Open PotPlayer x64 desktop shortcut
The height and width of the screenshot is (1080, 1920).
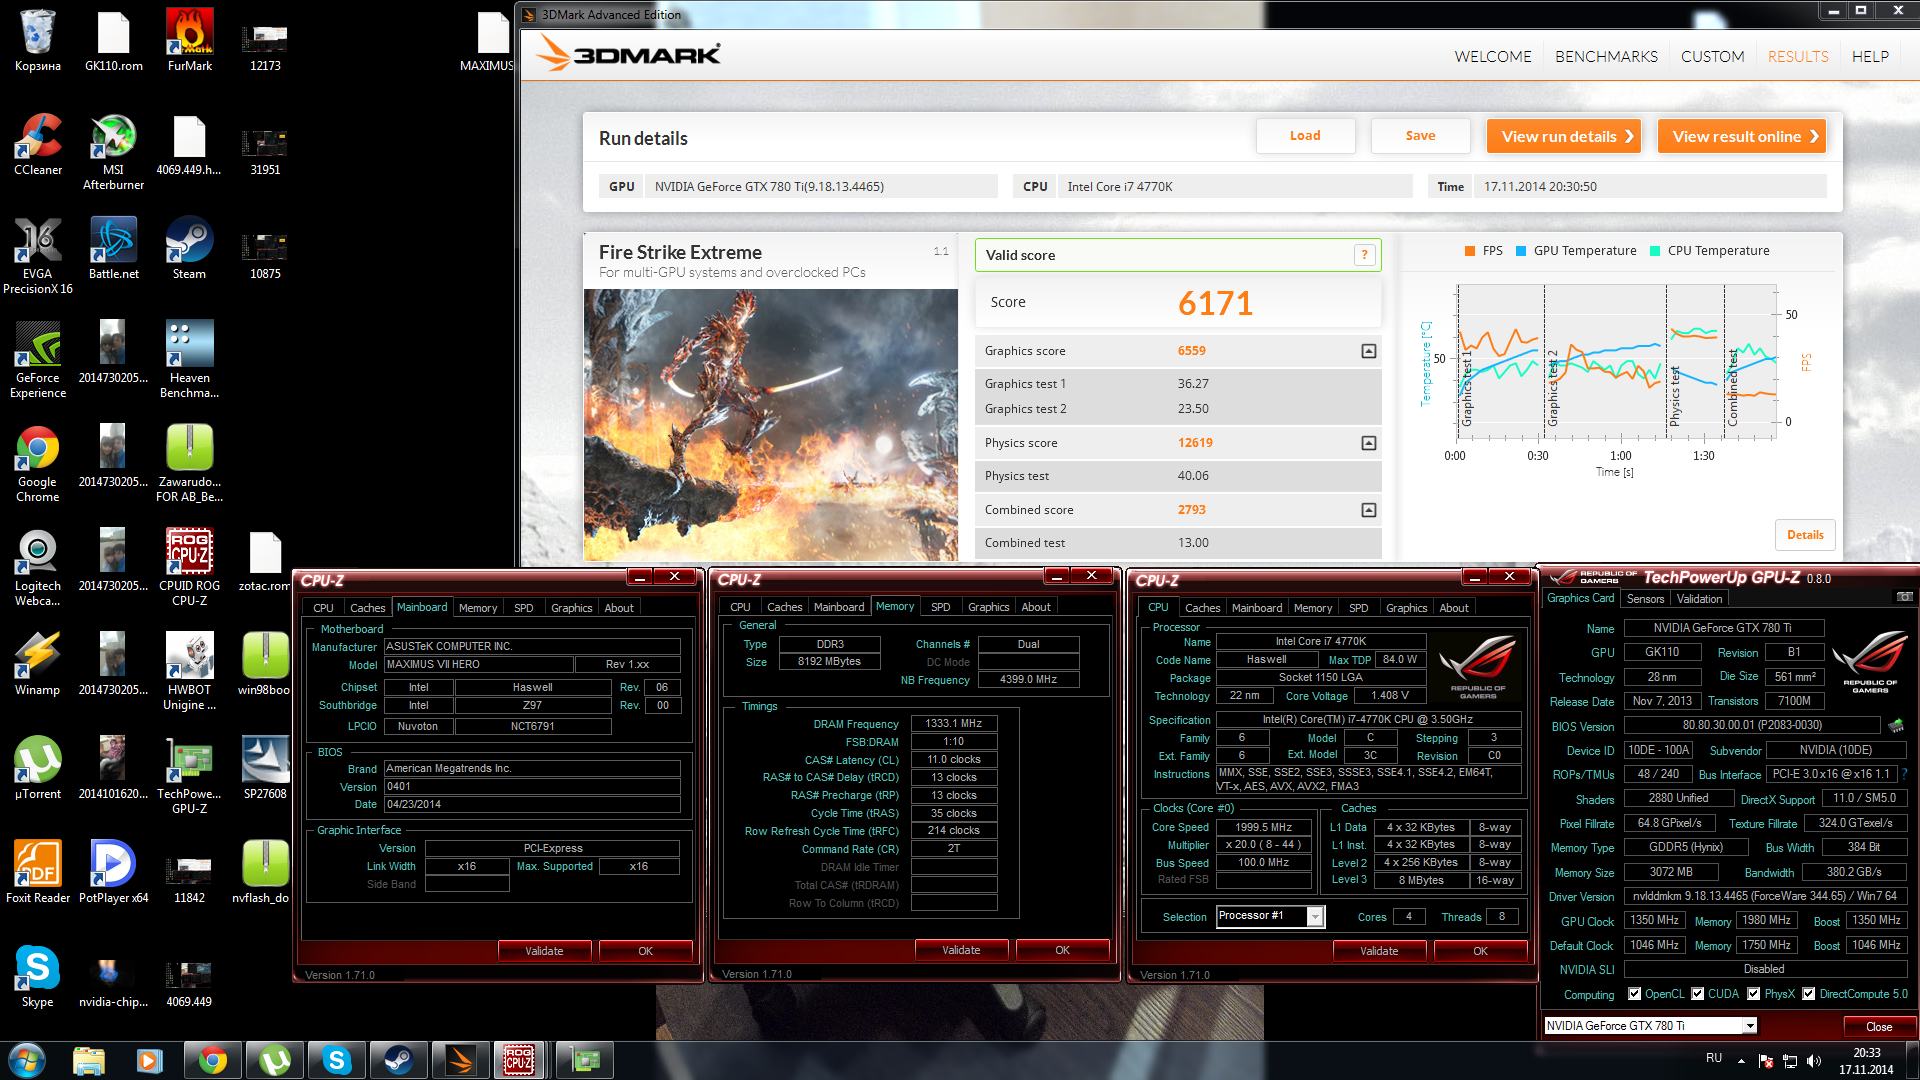point(113,873)
